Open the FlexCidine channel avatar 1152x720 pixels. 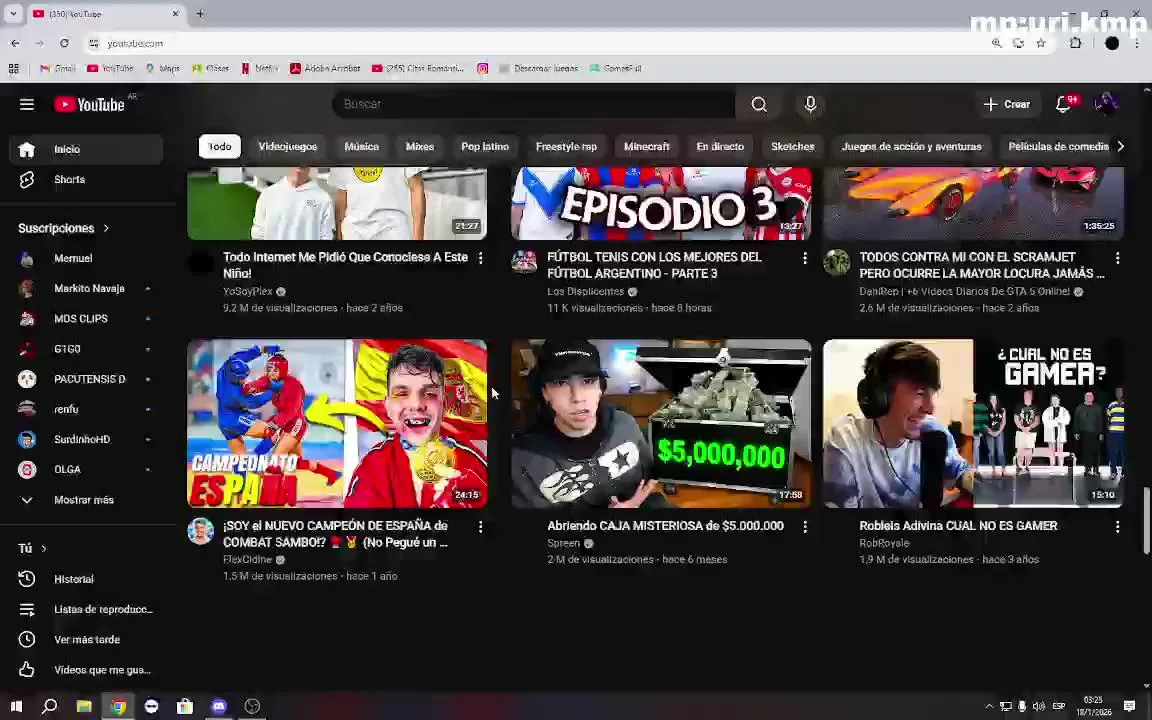click(x=201, y=530)
